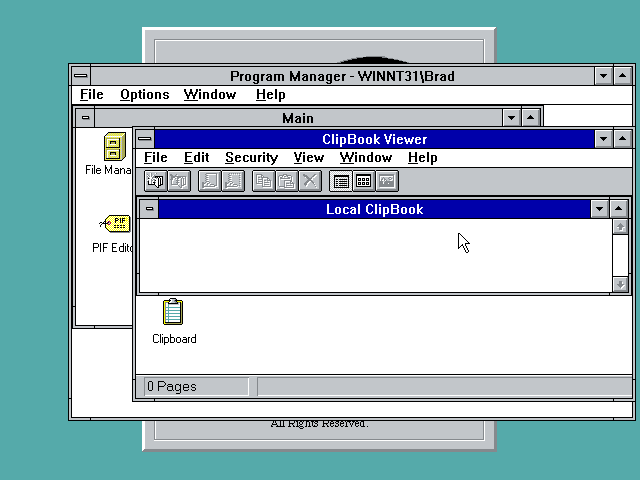Click the ClipBook Viewer title bar
The height and width of the screenshot is (480, 640).
coord(374,139)
